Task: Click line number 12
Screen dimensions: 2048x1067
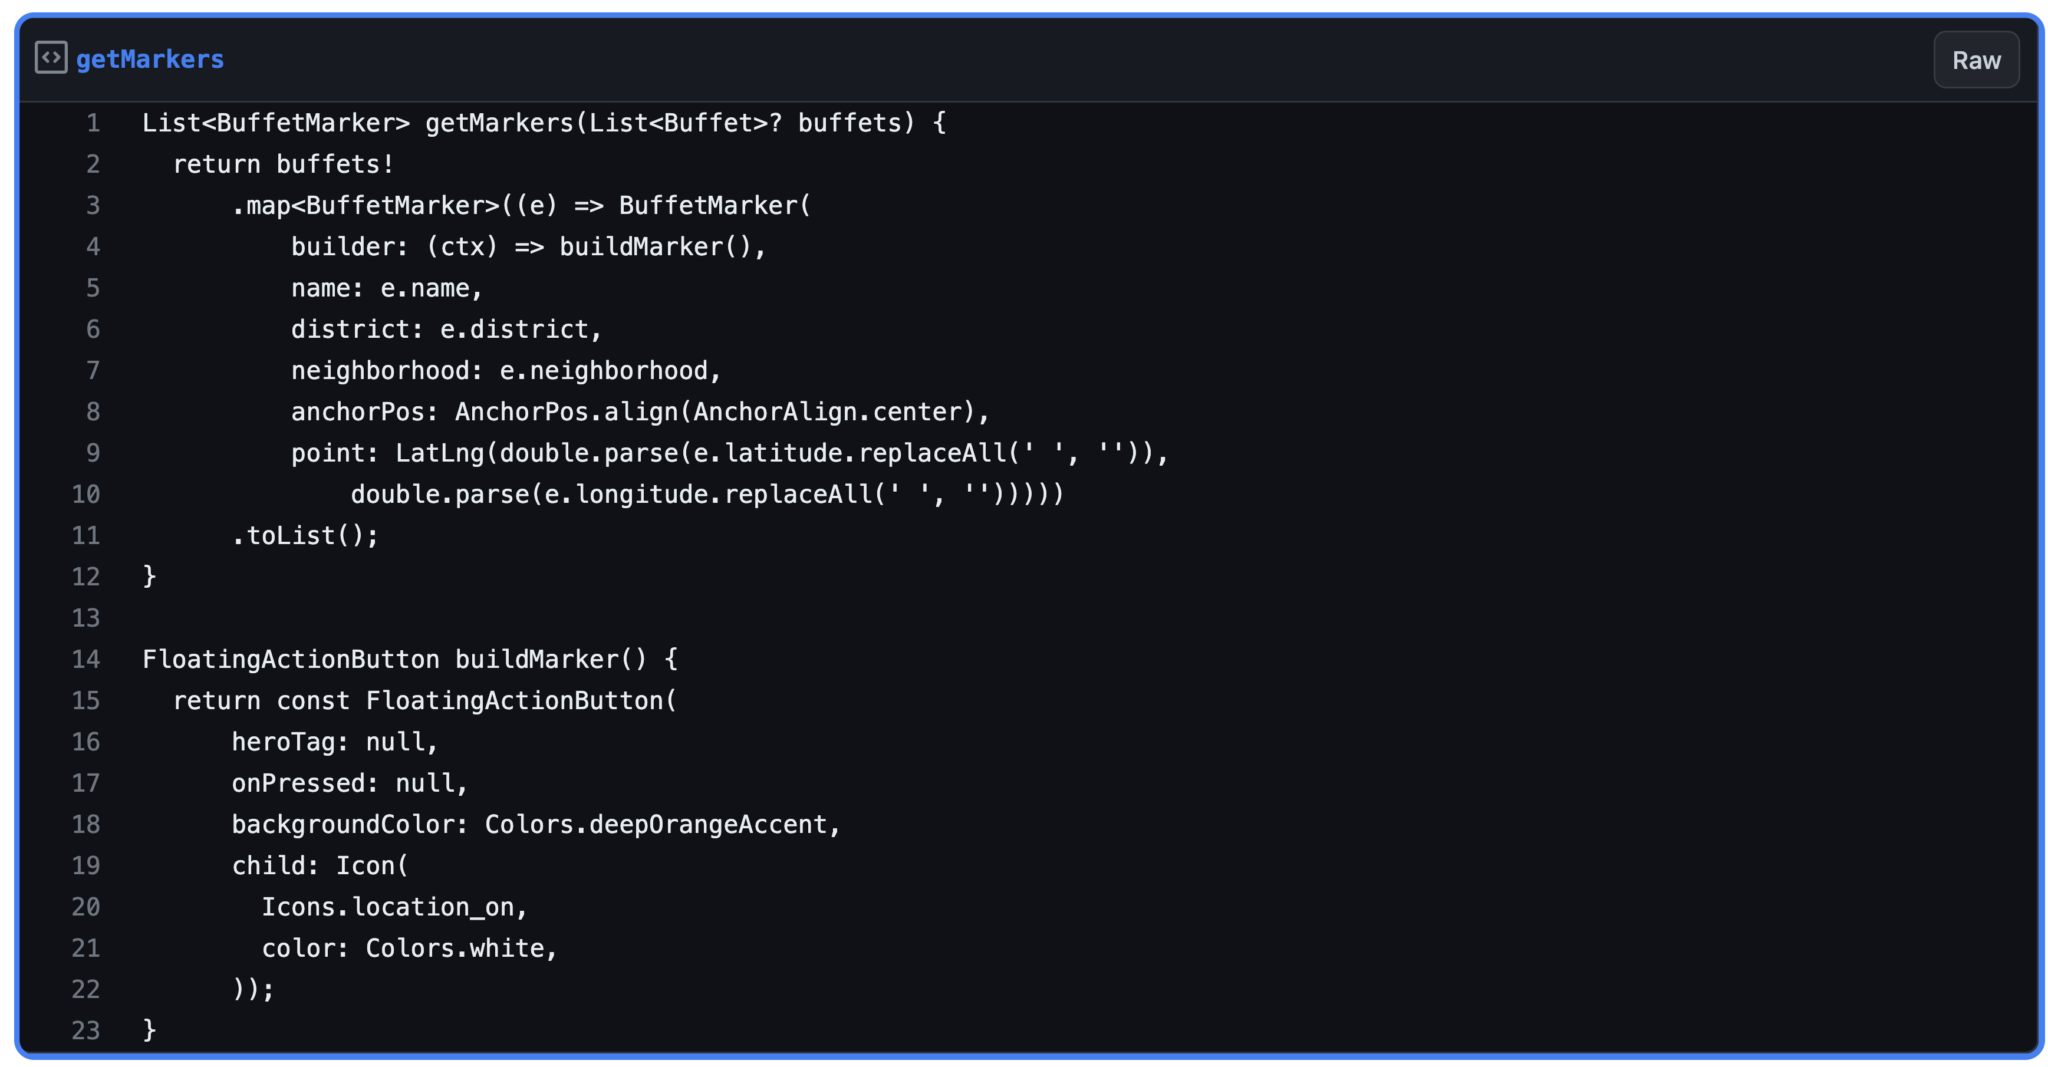Action: click(x=86, y=577)
